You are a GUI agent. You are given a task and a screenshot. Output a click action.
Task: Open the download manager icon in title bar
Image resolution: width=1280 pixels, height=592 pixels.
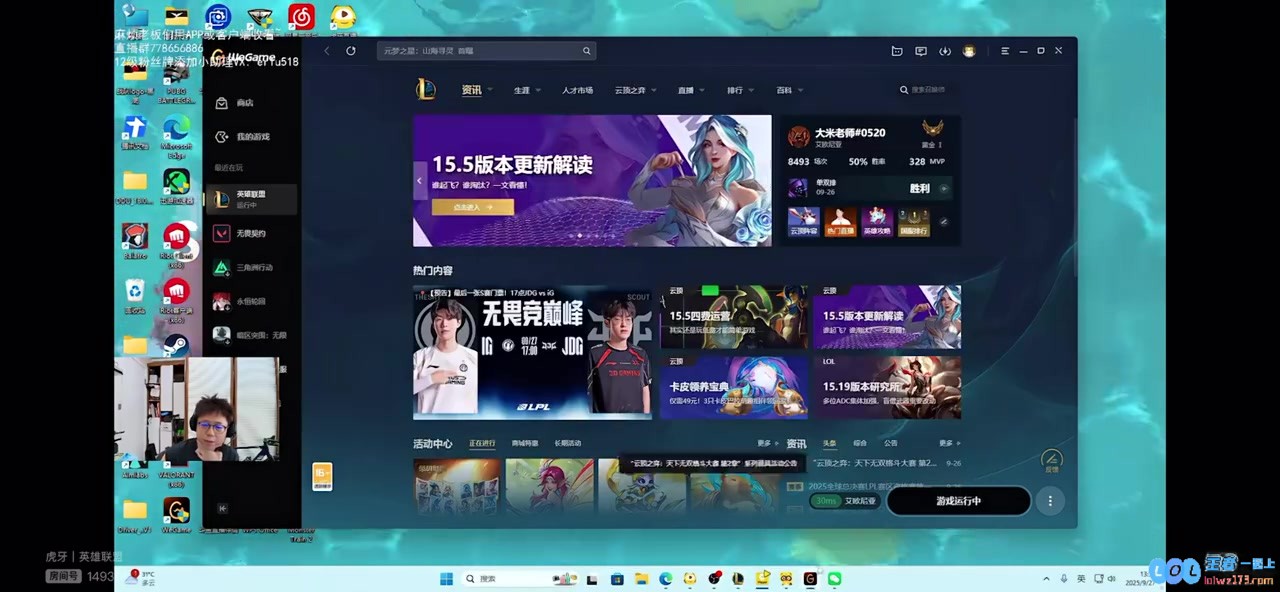[945, 51]
